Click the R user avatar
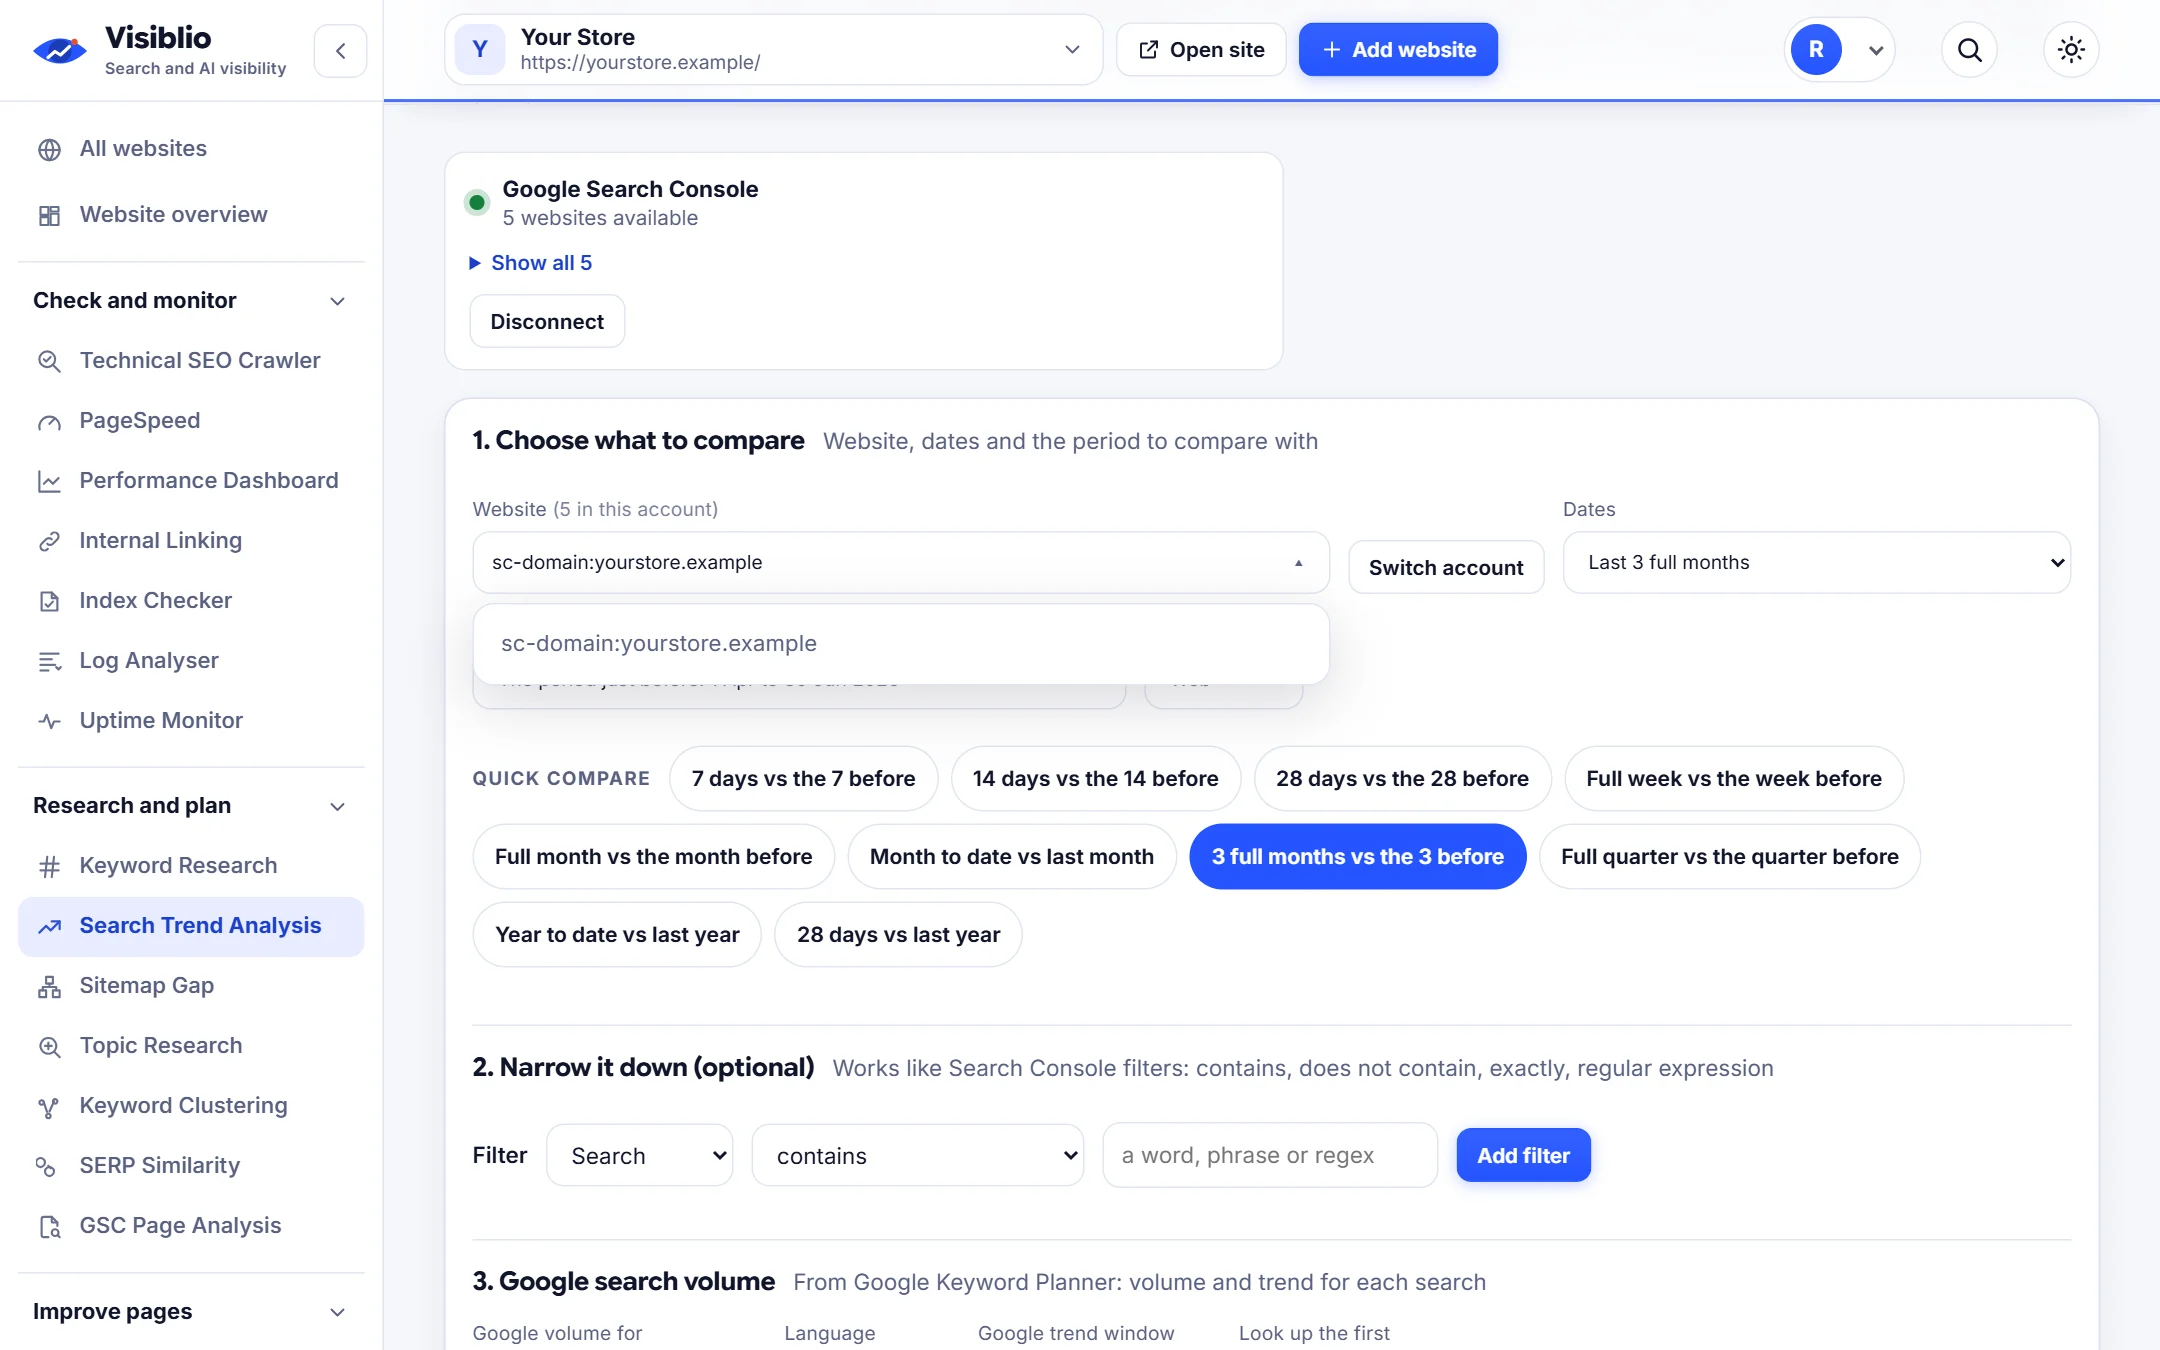This screenshot has width=2160, height=1350. coord(1816,50)
